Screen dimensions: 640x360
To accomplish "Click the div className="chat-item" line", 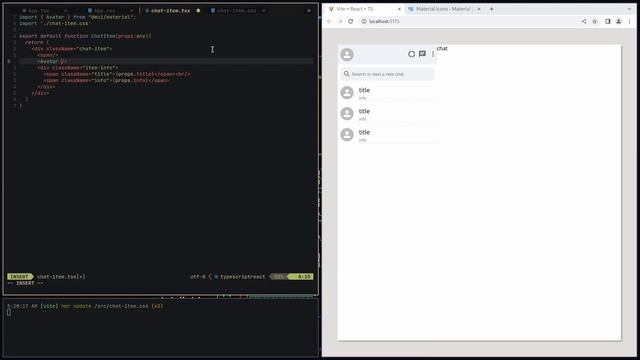I will tap(72, 49).
